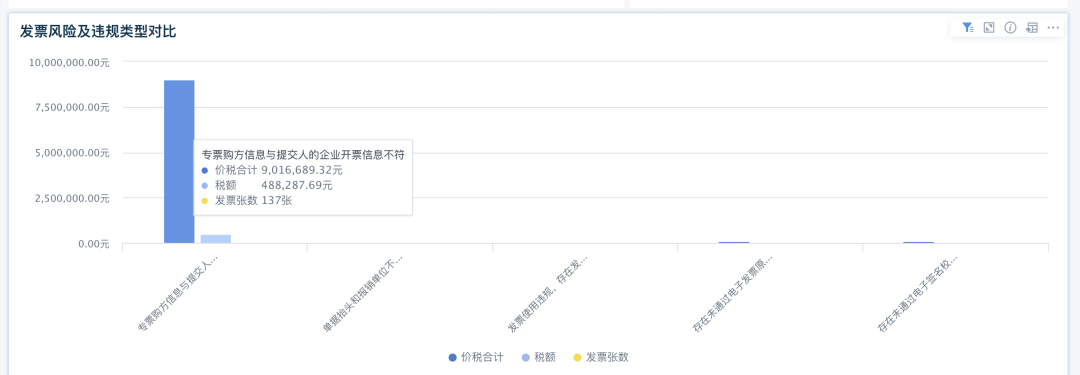The width and height of the screenshot is (1080, 375).
Task: Click the yellow 发票张数 legend dot
Action: point(579,357)
